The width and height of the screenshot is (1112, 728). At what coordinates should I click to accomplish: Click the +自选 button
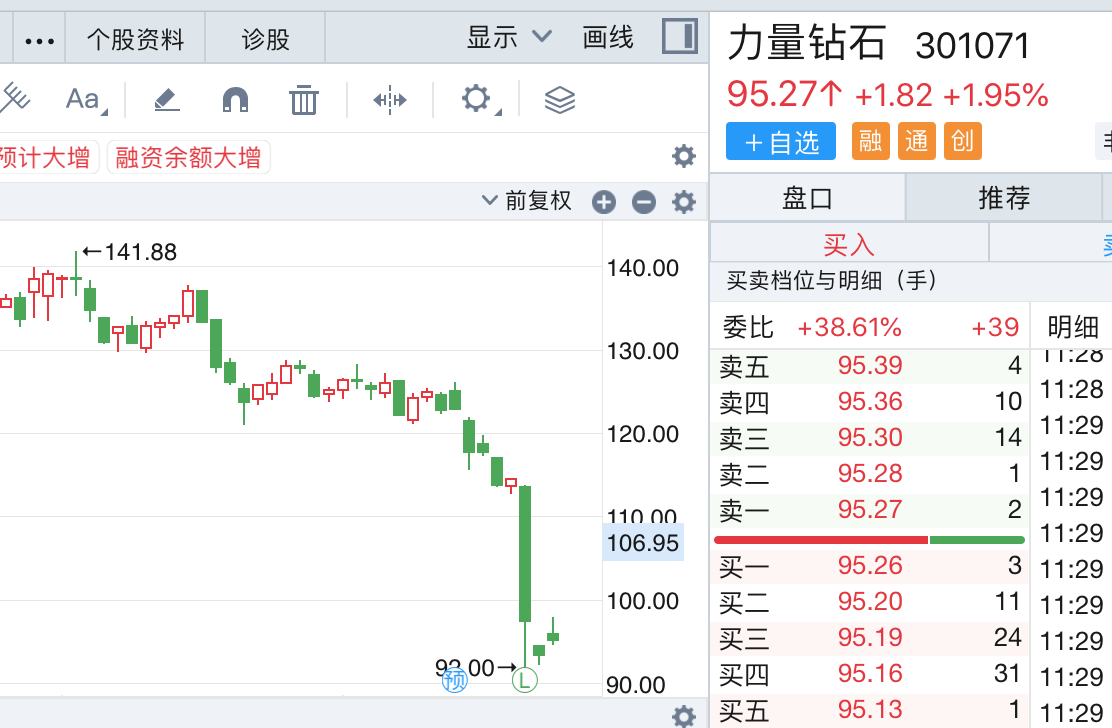(781, 142)
